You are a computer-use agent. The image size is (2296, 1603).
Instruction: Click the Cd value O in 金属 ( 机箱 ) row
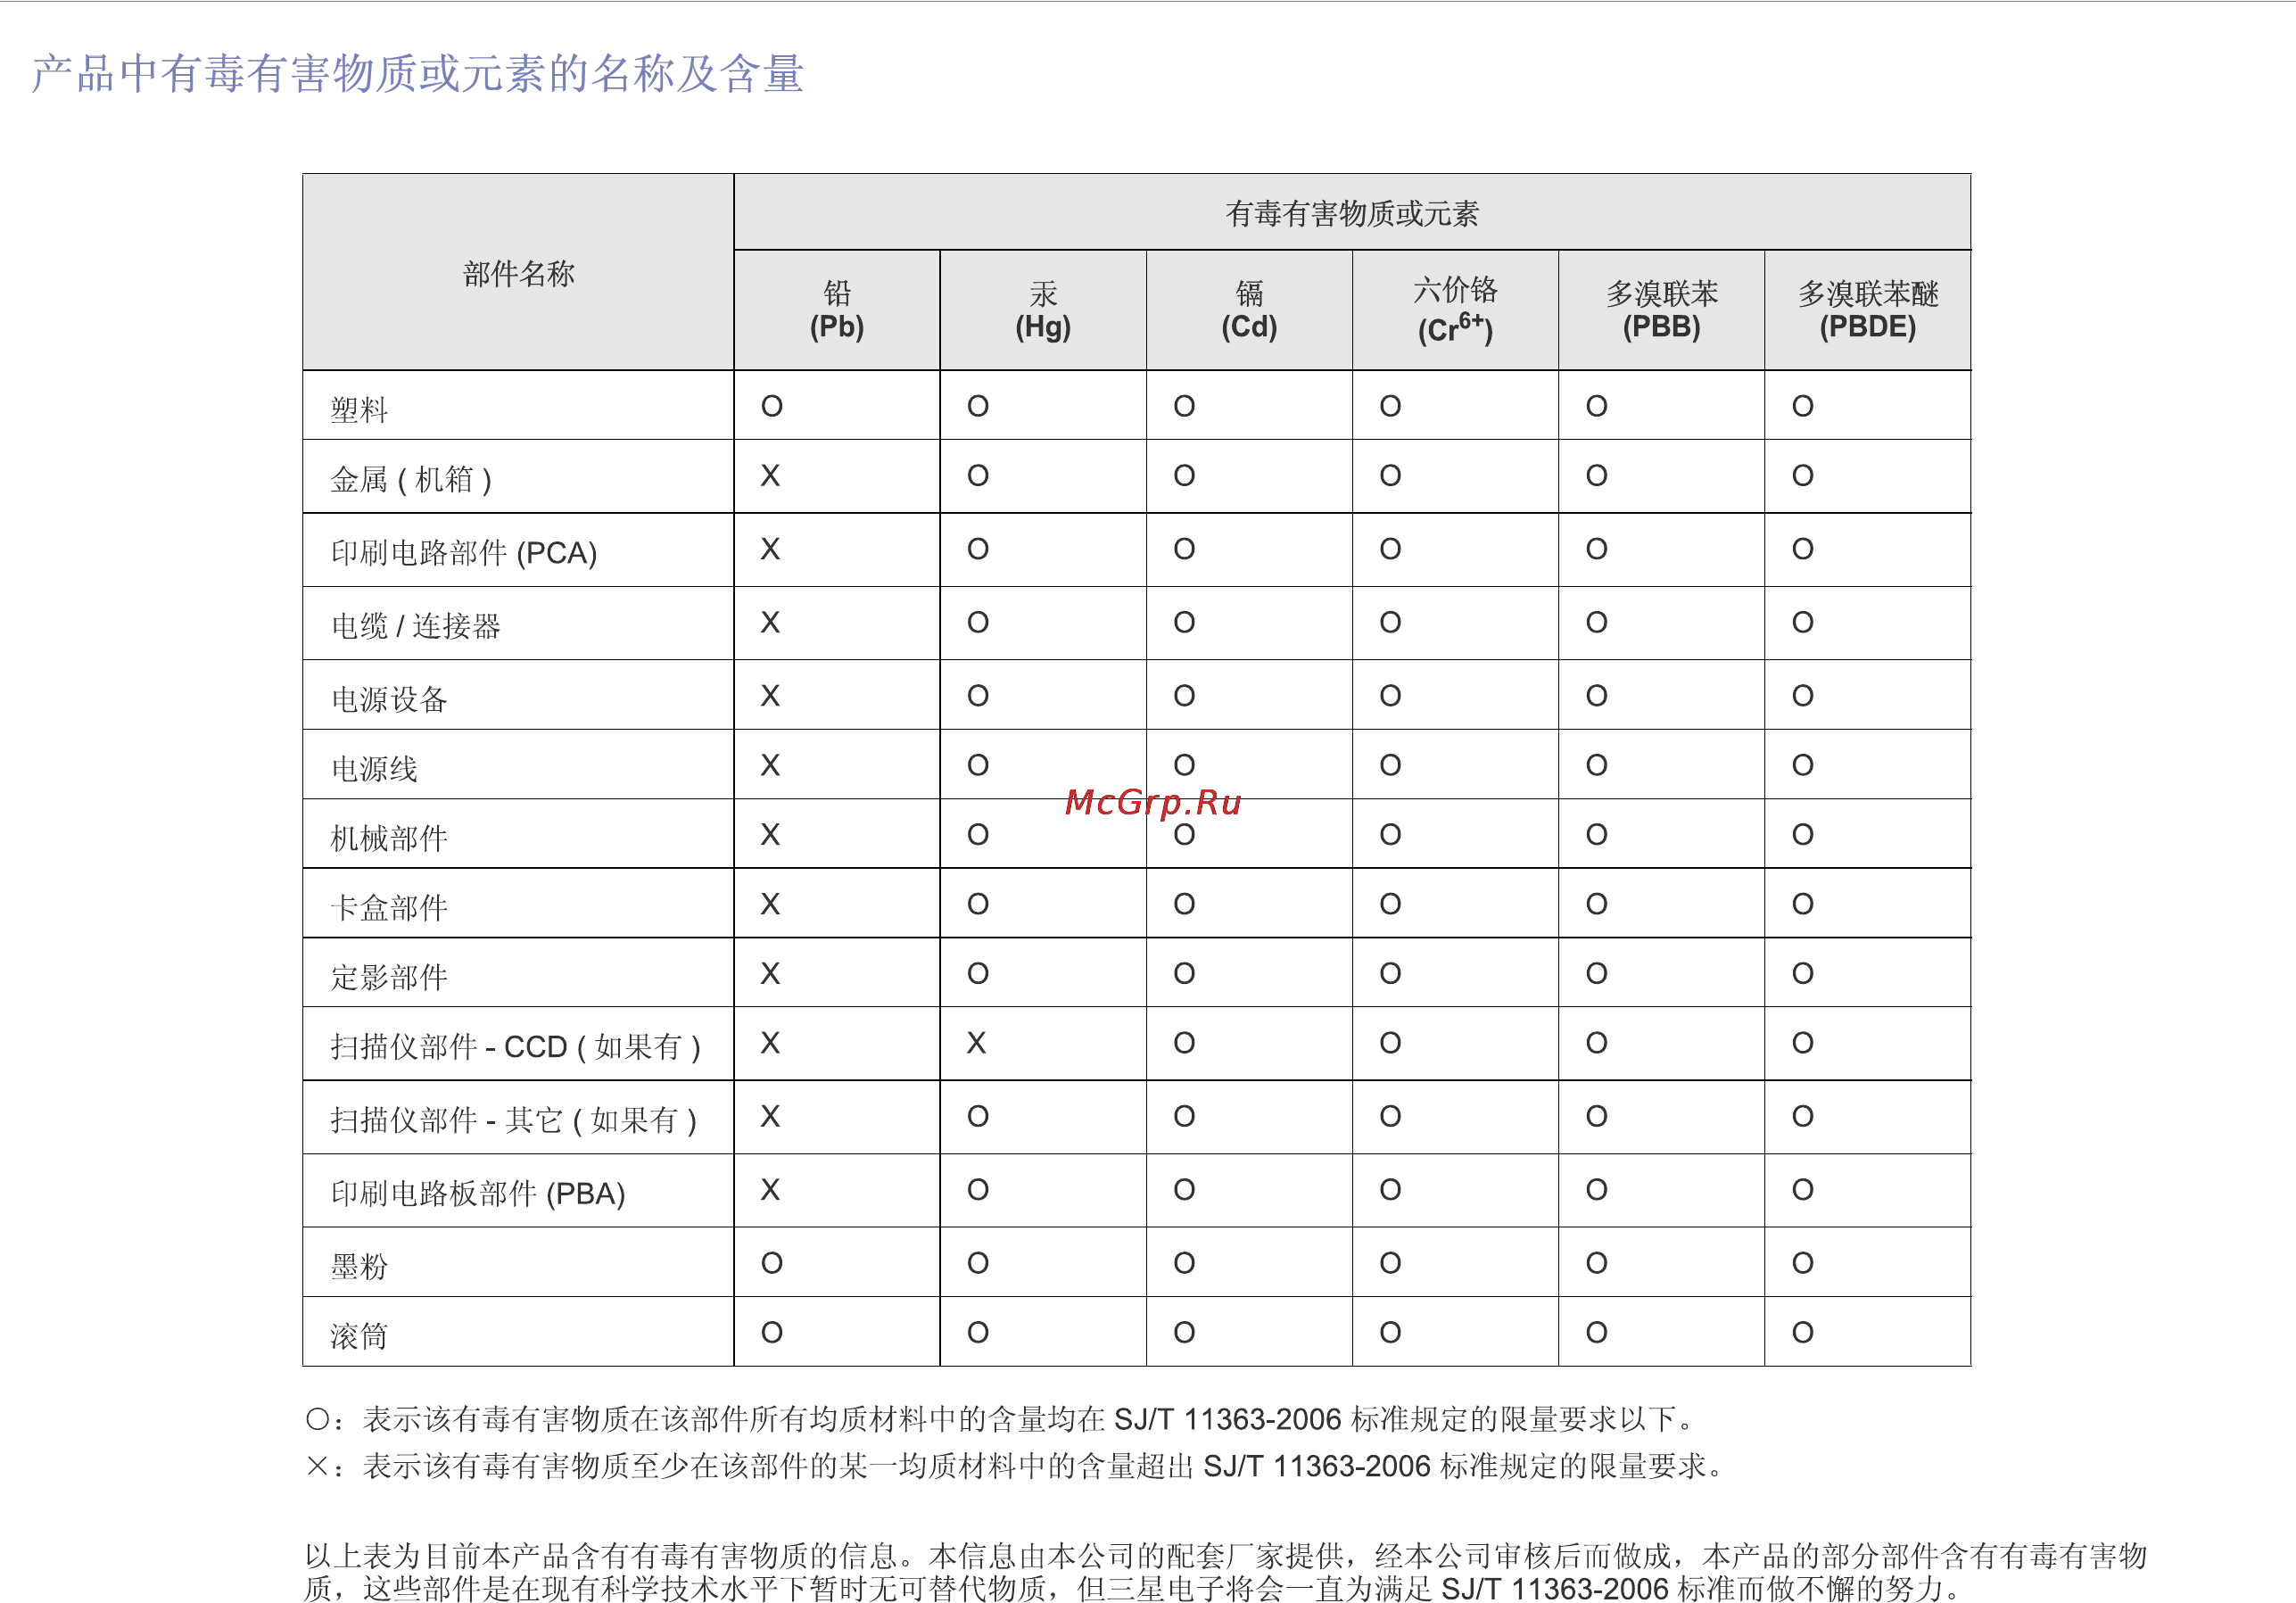pos(1184,475)
